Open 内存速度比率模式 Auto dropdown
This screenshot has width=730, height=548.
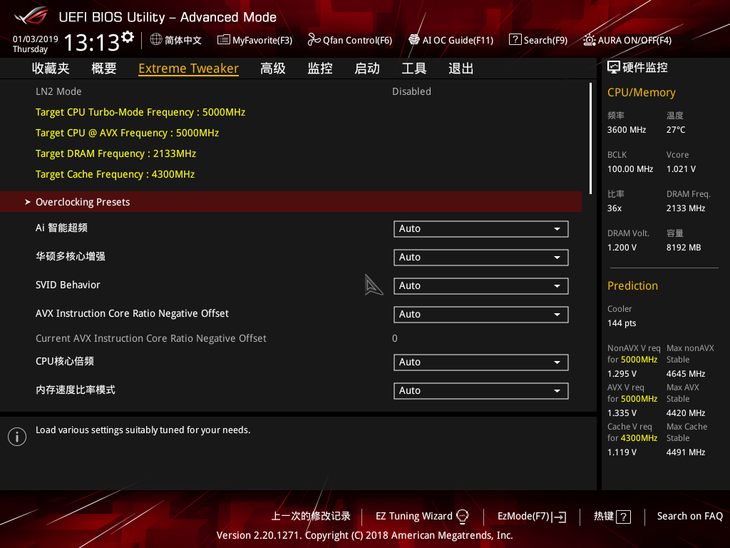click(480, 391)
